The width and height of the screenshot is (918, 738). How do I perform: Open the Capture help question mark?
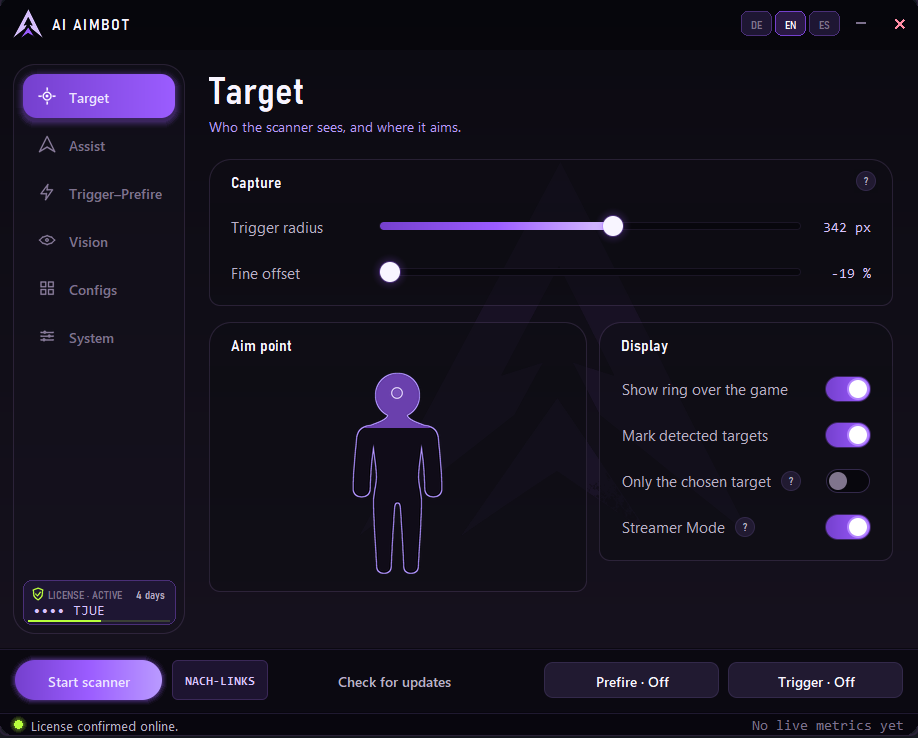(866, 181)
